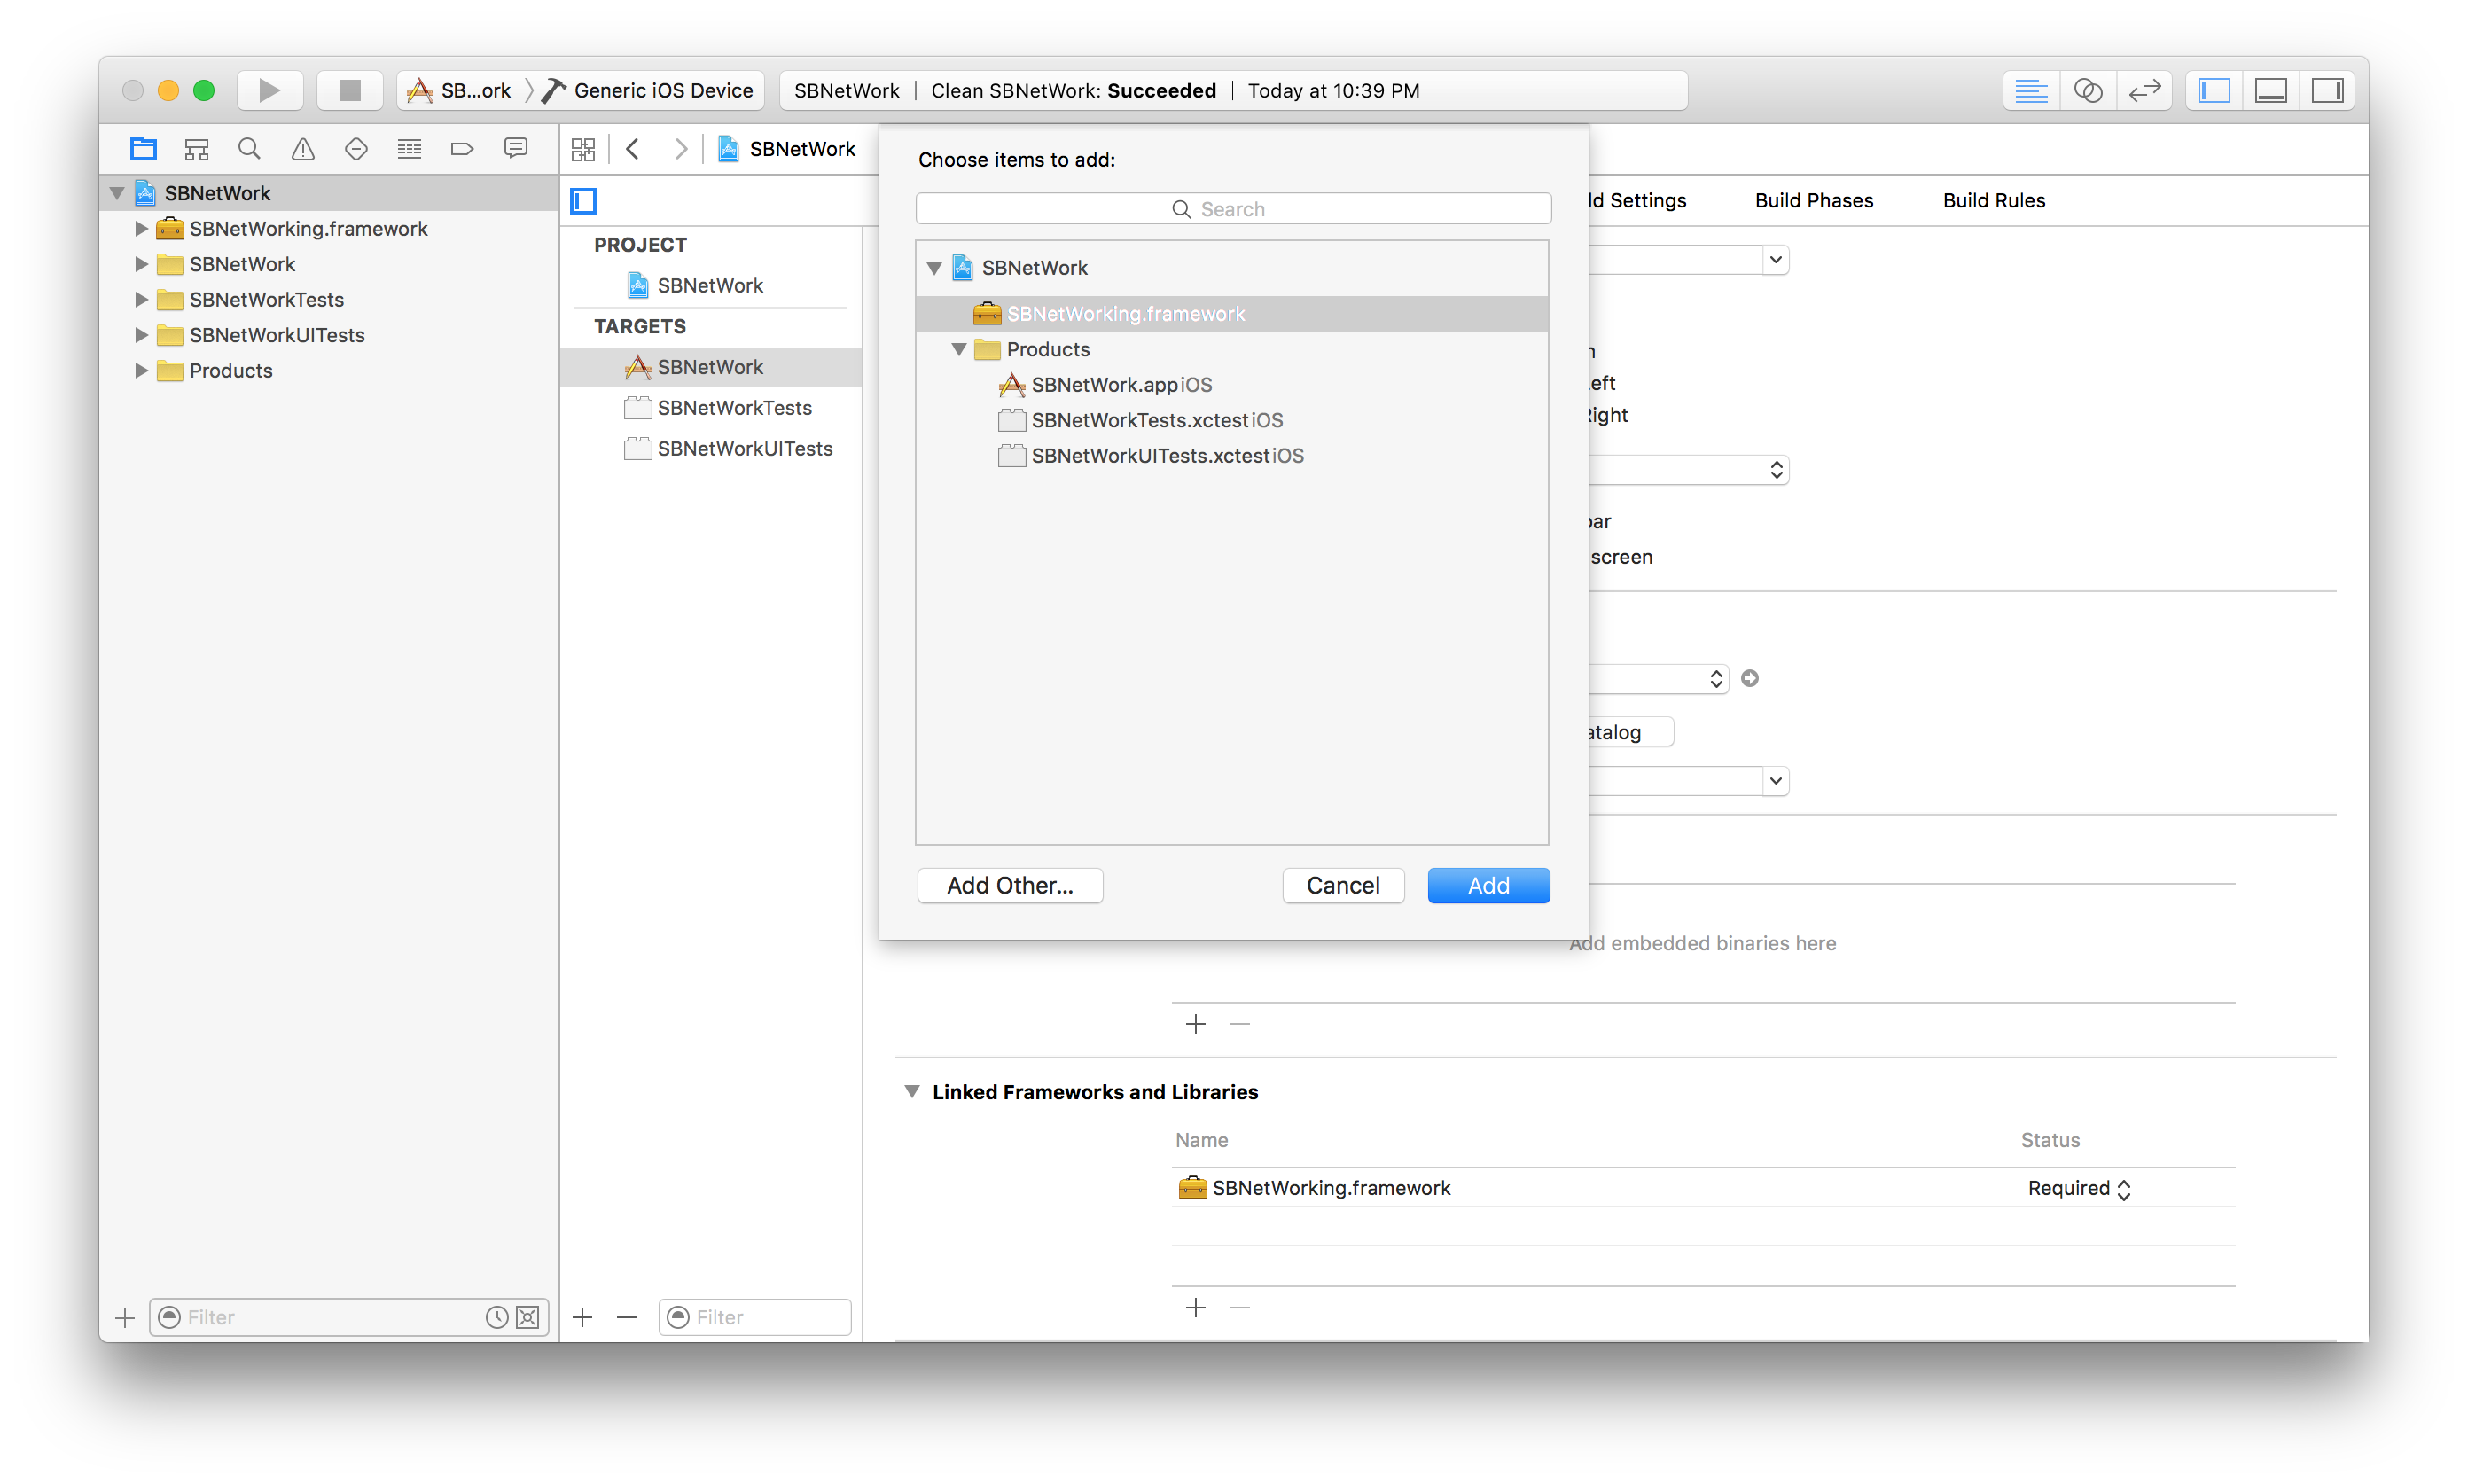This screenshot has height=1484, width=2468.
Task: Click the Stop button in toolbar
Action: [x=349, y=90]
